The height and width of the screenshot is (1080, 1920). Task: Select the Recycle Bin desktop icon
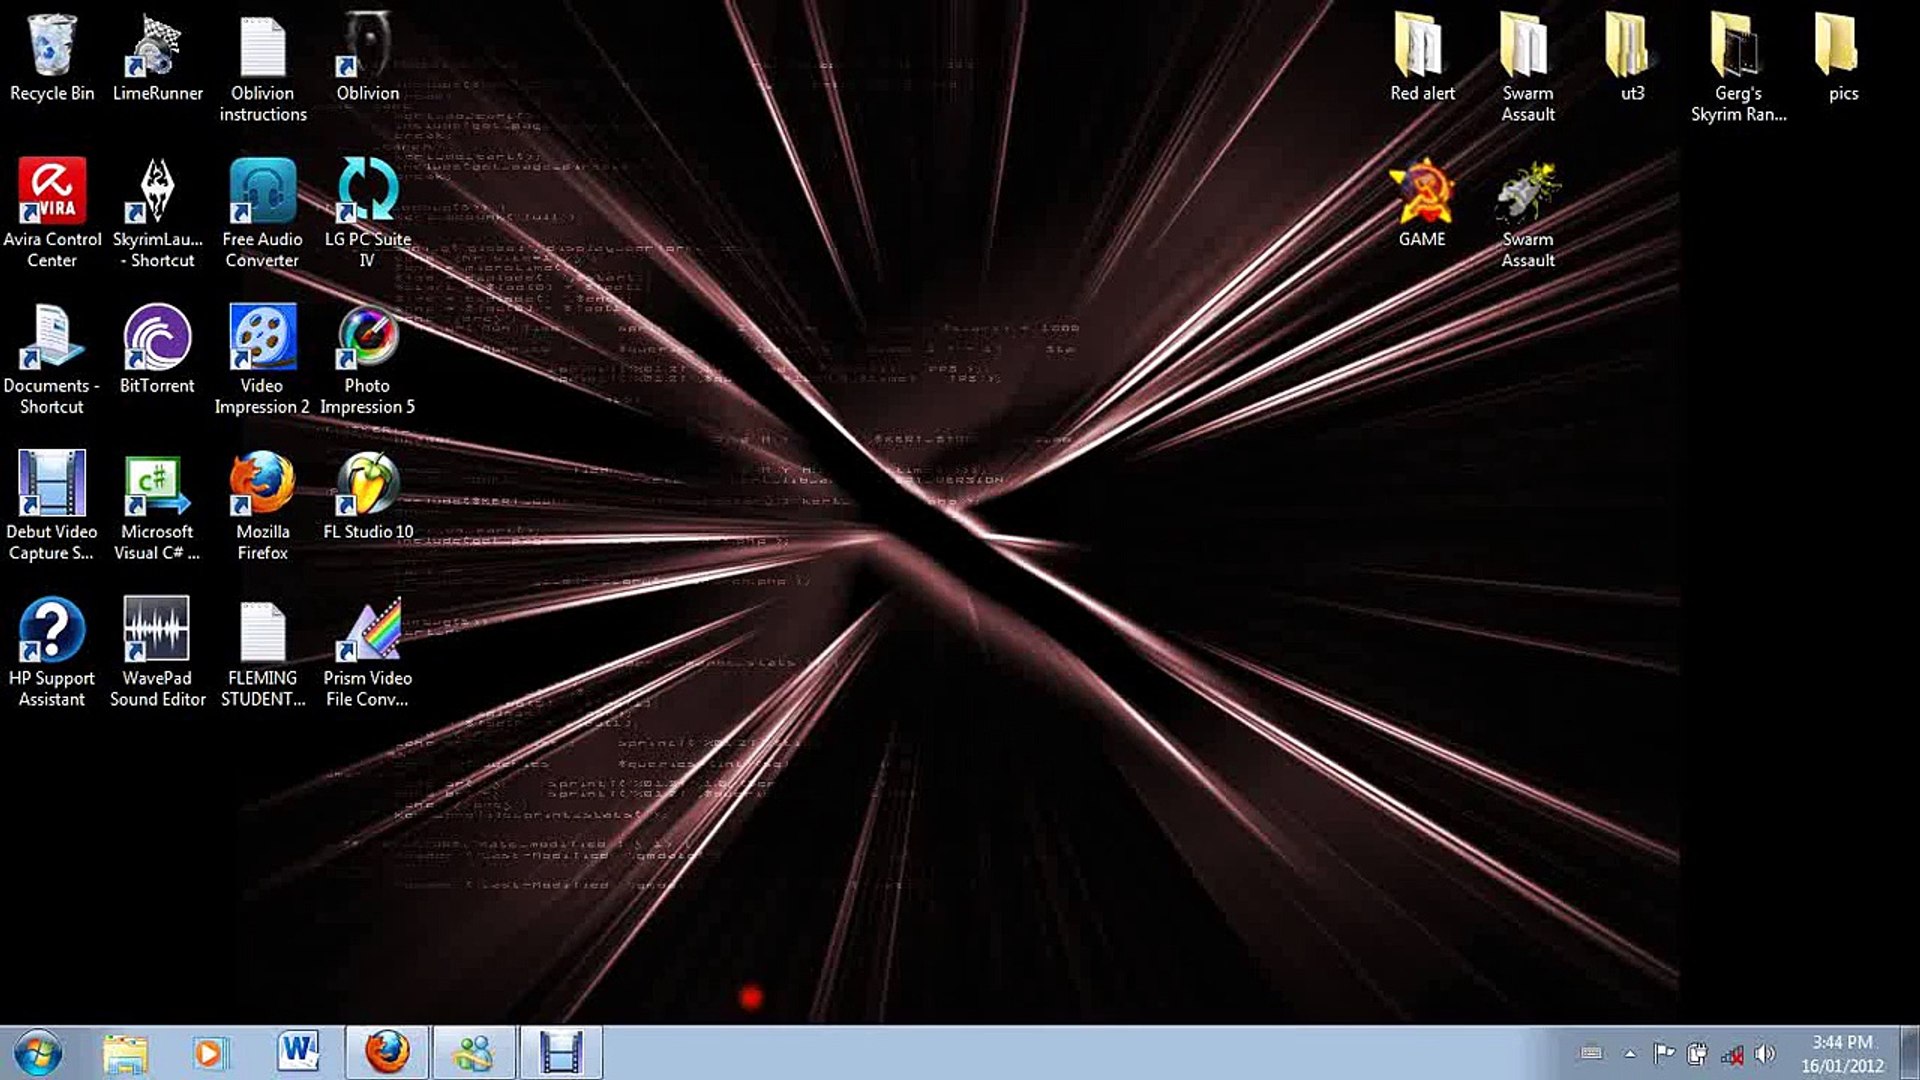pyautogui.click(x=51, y=47)
